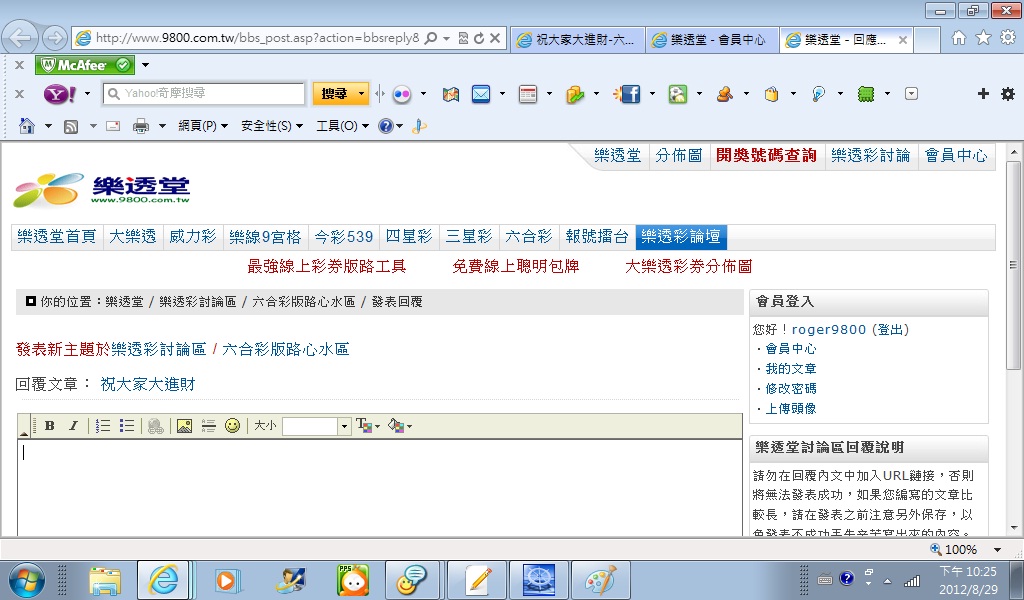Click the printer icon in the command bar
The height and width of the screenshot is (600, 1024).
pyautogui.click(x=141, y=126)
